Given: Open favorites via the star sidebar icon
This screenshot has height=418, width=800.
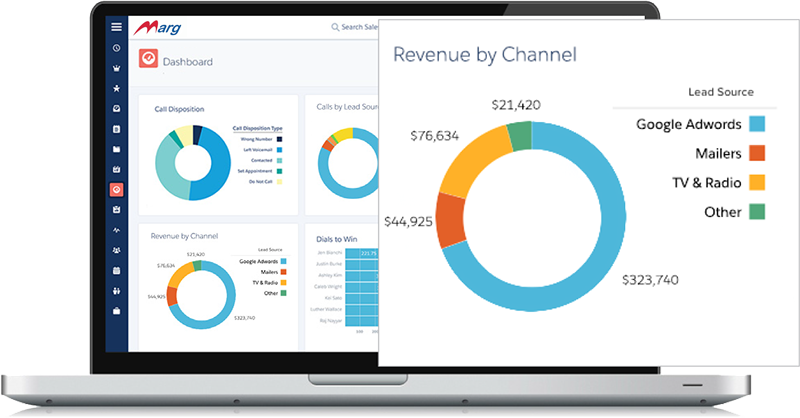Looking at the screenshot, I should point(117,88).
